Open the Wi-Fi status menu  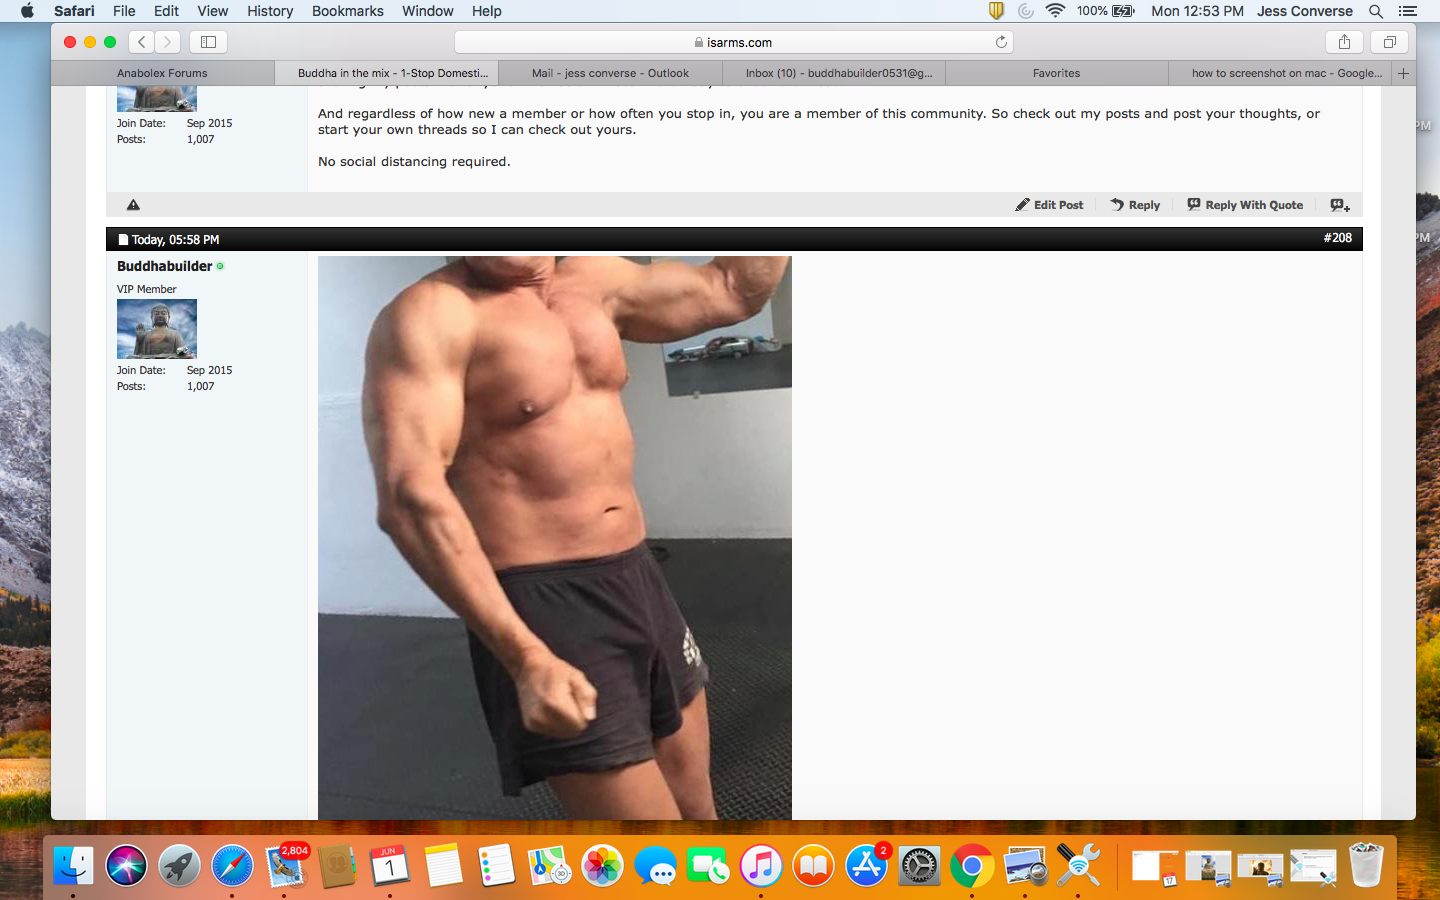tap(1055, 11)
